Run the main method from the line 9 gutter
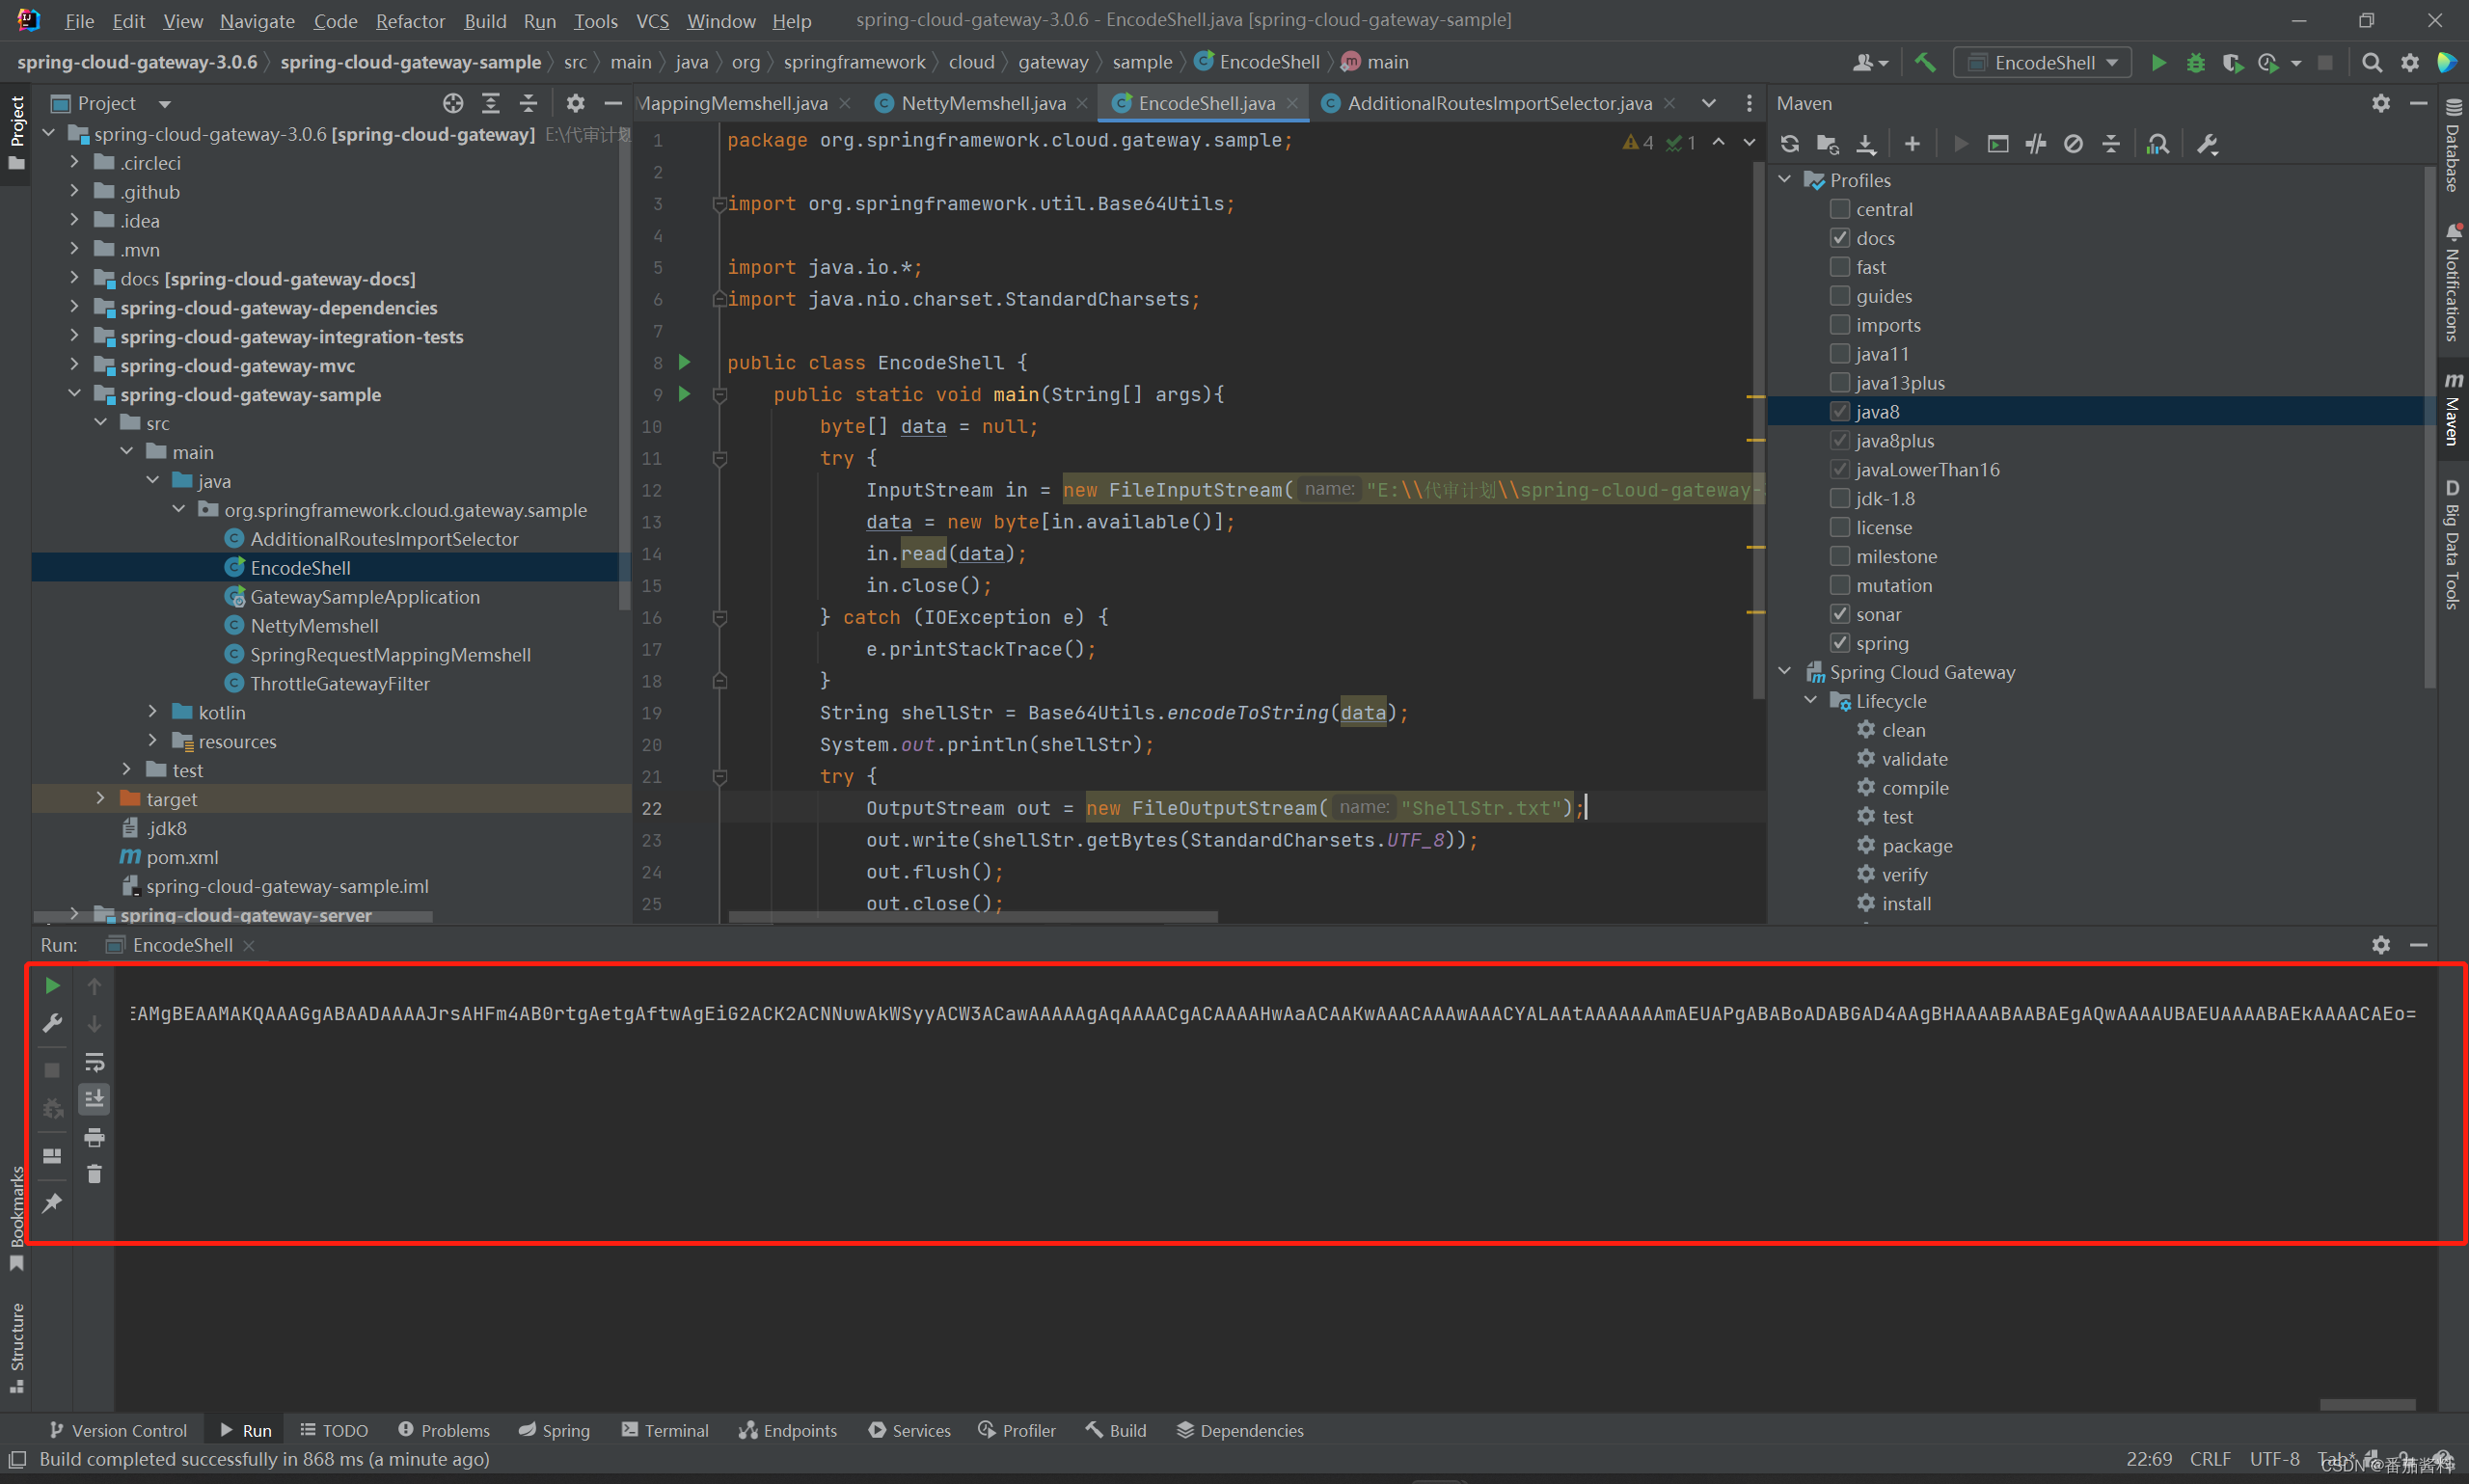The height and width of the screenshot is (1484, 2469). pos(685,394)
